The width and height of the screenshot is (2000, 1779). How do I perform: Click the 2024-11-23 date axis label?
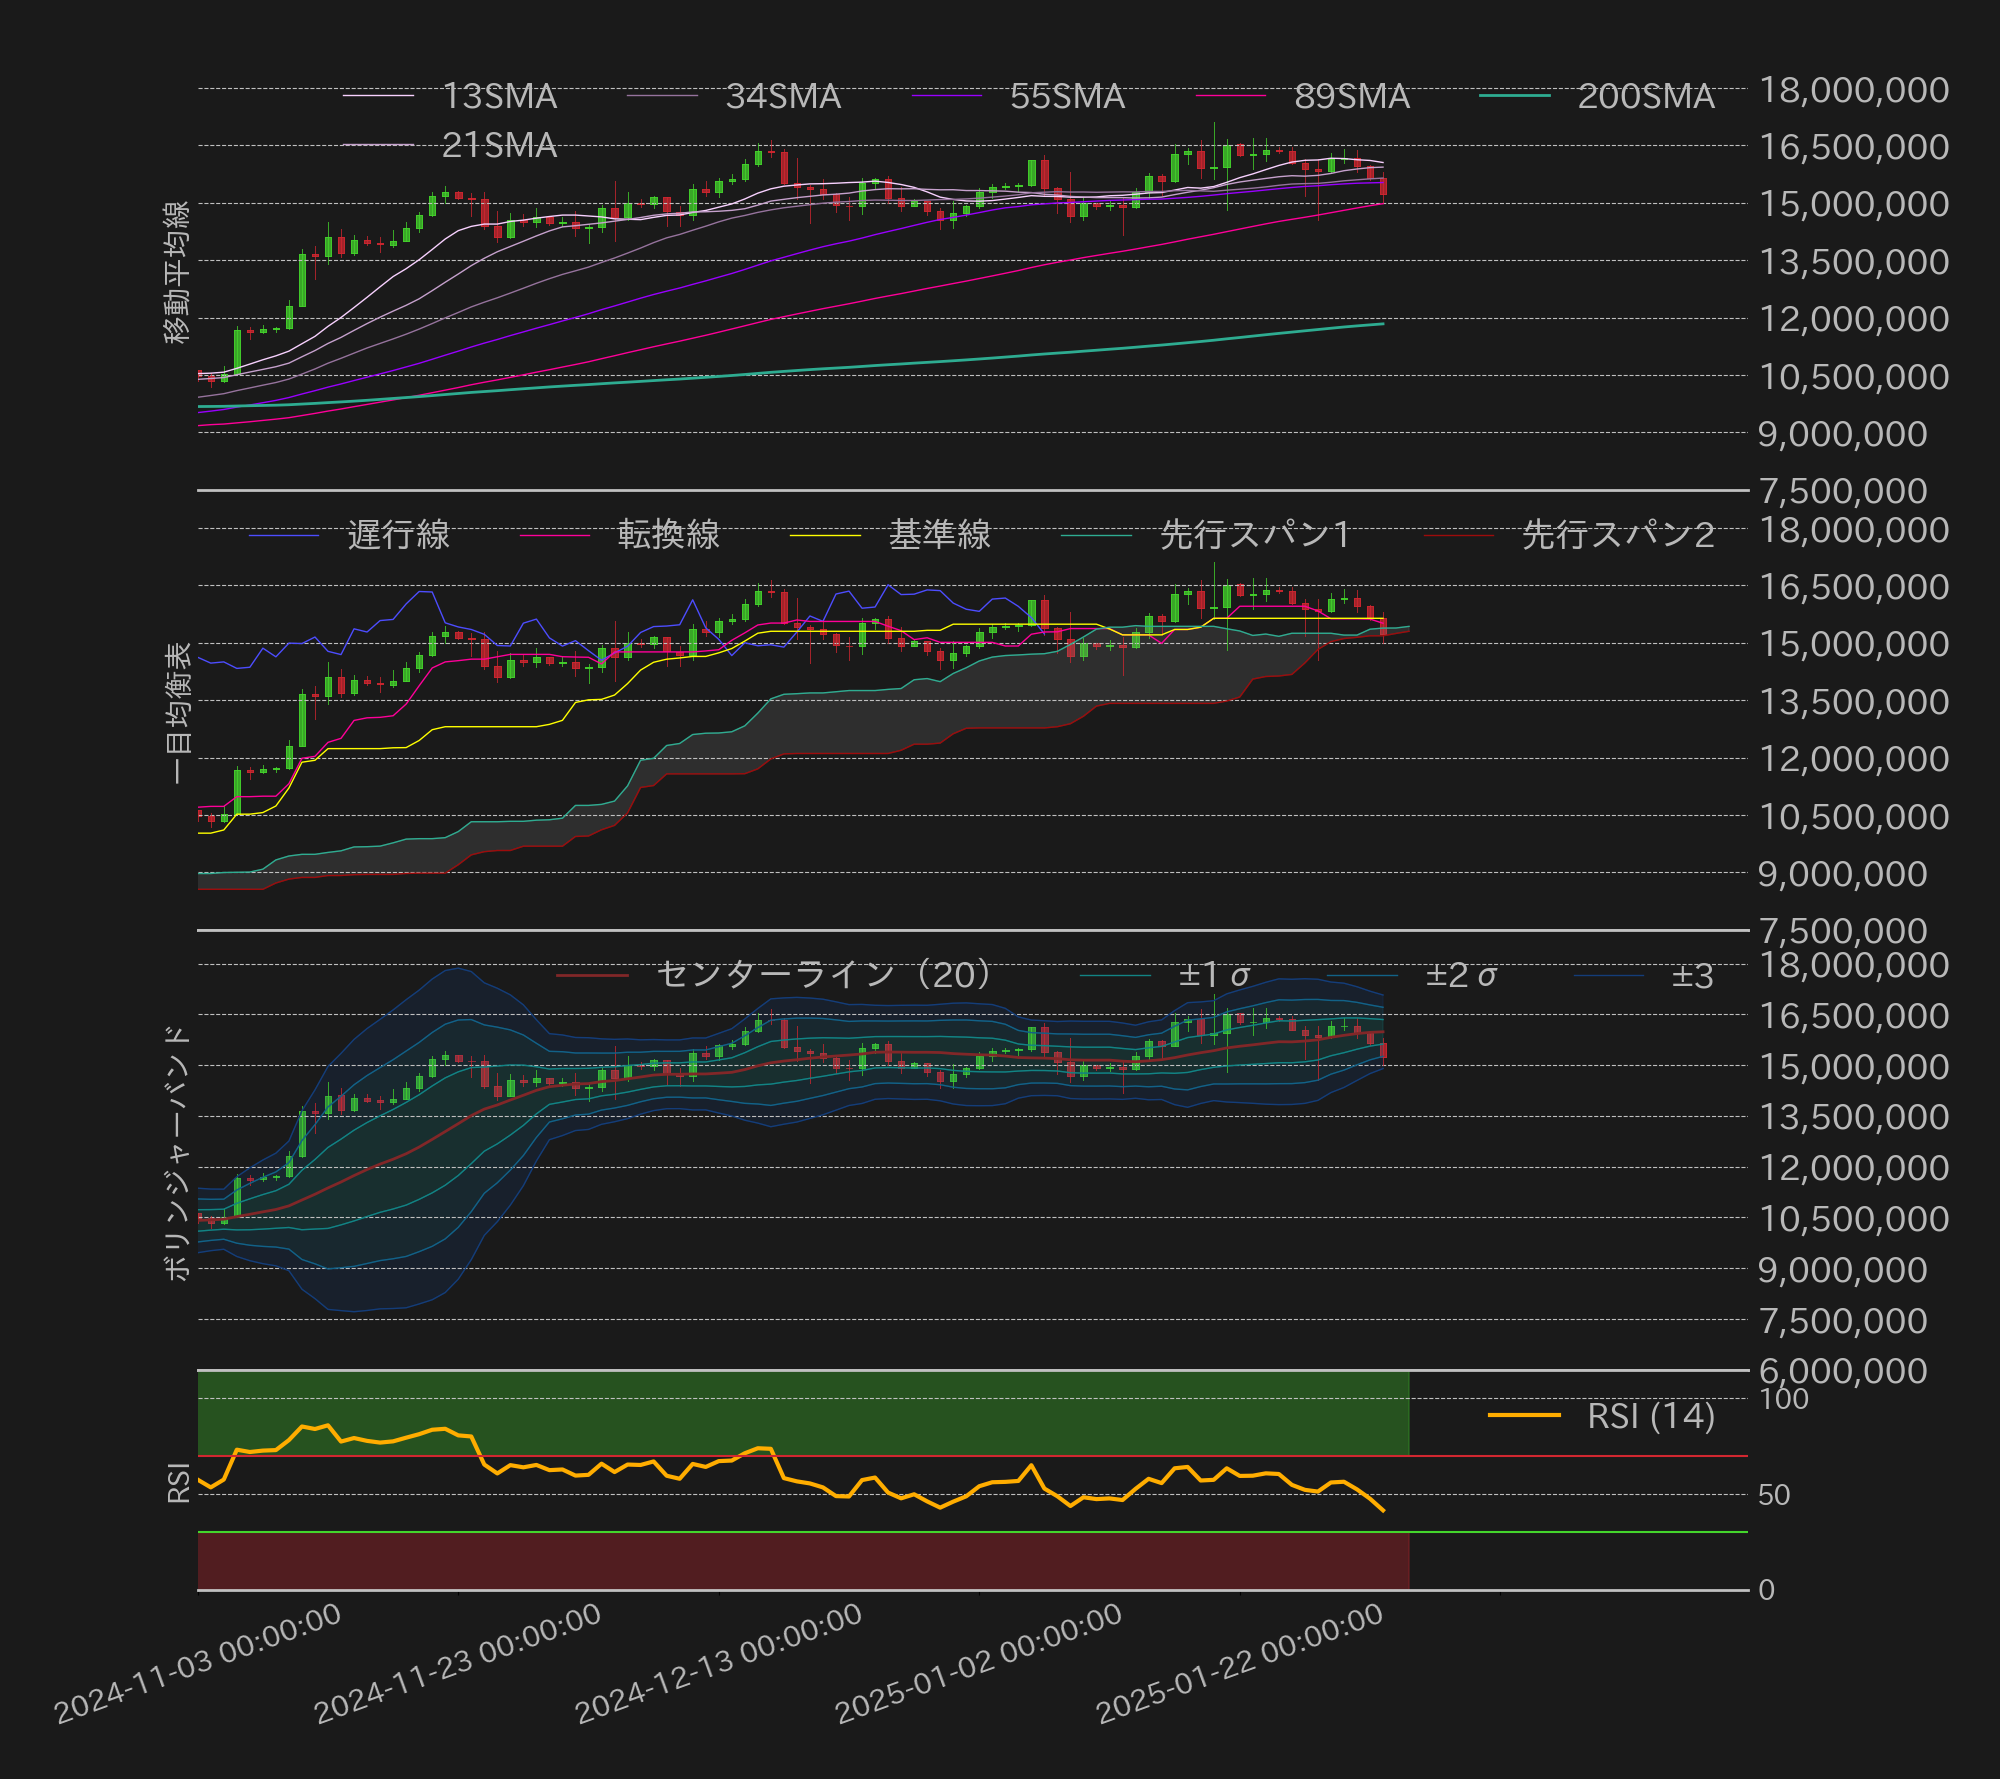pos(458,1664)
